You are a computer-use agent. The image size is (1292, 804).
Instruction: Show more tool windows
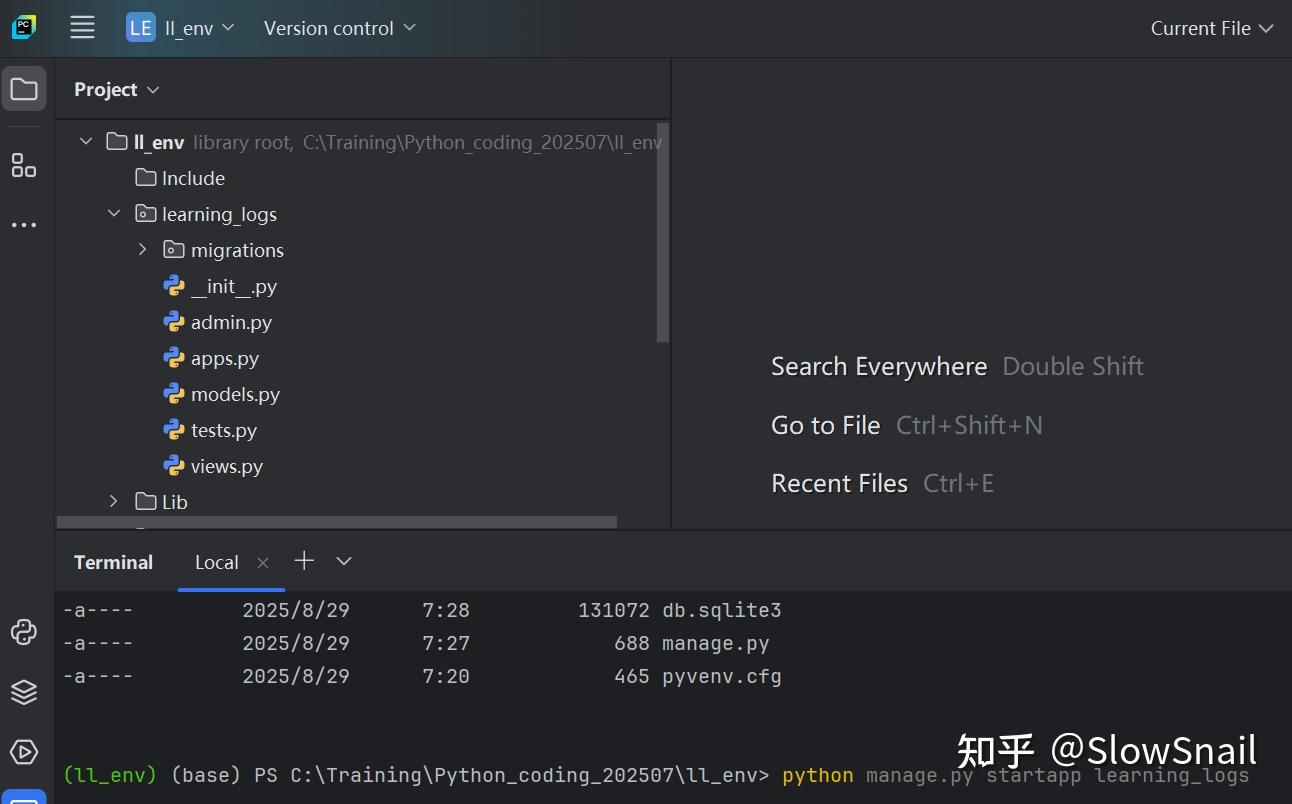[24, 224]
